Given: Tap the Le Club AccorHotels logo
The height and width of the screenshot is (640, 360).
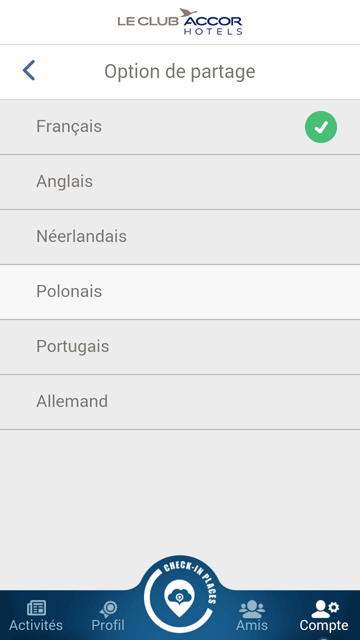Looking at the screenshot, I should pos(180,22).
